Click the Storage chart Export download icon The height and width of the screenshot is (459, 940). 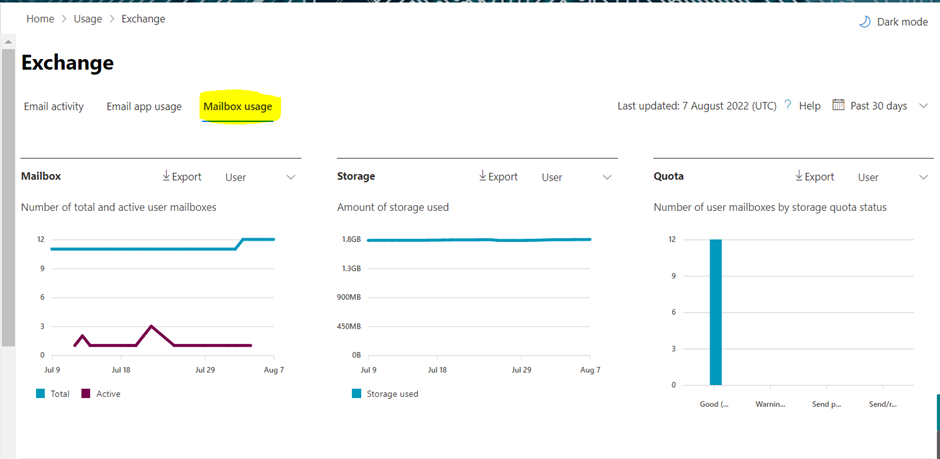coord(483,176)
